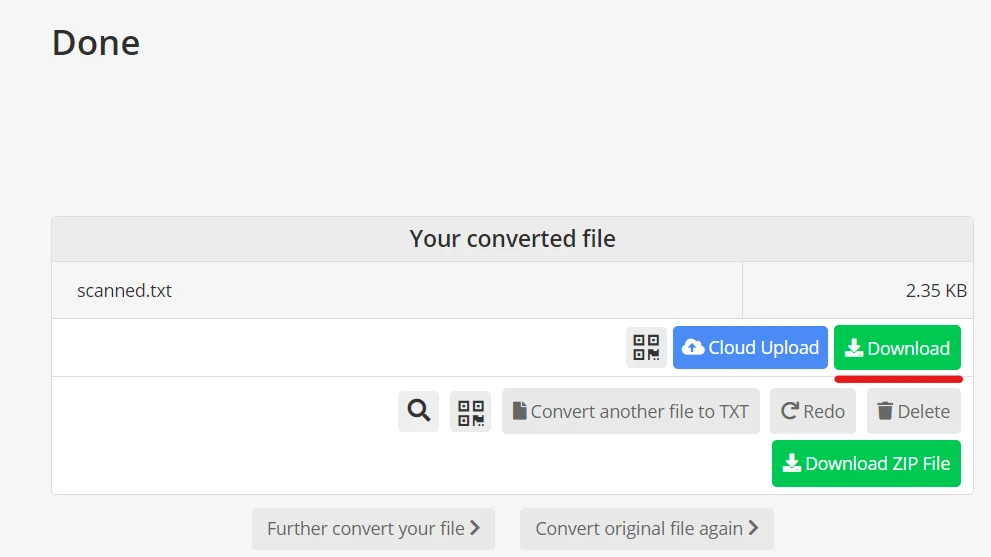Click the QR code icon beside Cloud Upload

[646, 347]
